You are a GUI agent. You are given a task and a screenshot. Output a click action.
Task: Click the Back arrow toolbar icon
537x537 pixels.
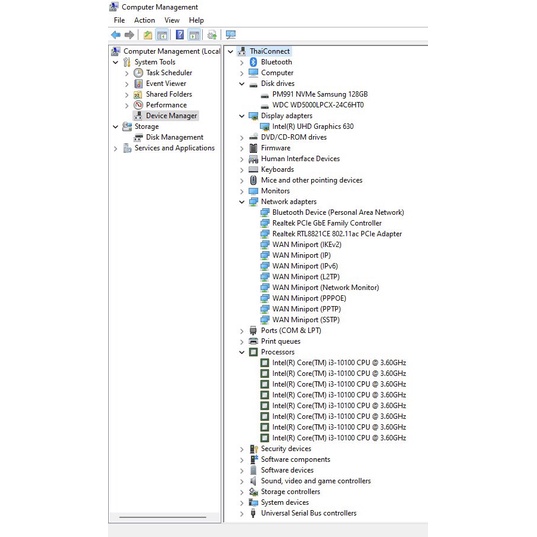116,35
